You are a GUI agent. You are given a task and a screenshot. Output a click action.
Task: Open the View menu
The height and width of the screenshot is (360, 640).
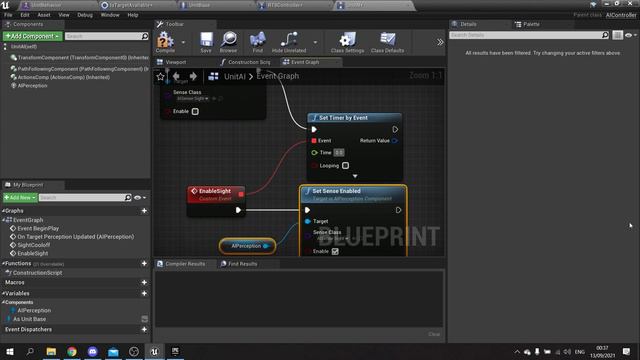pos(64,15)
